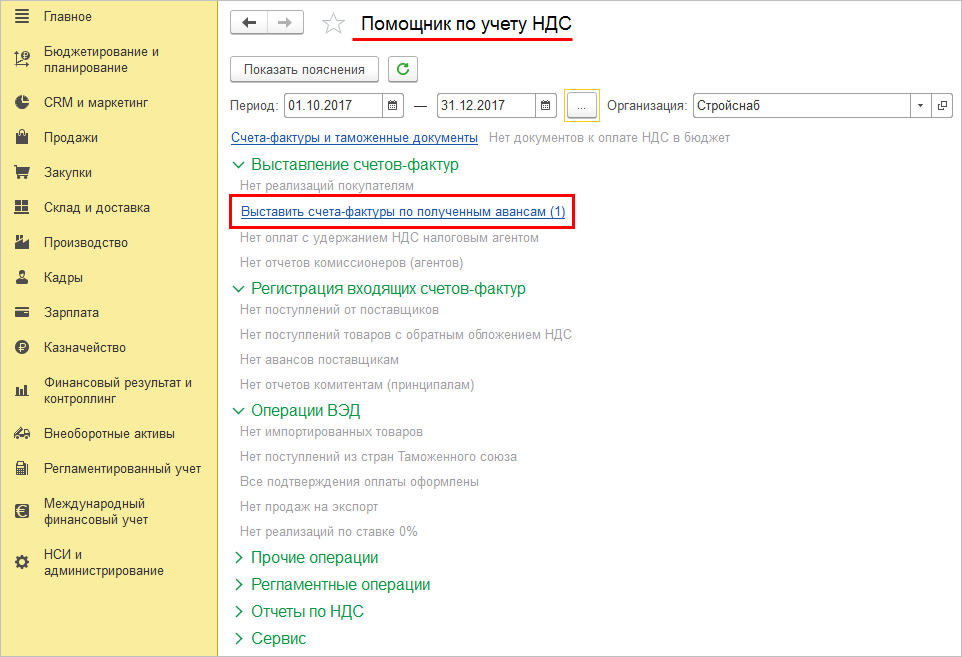
Task: Open Выставить счета-фактуры по полученным авансам link
Action: [403, 212]
